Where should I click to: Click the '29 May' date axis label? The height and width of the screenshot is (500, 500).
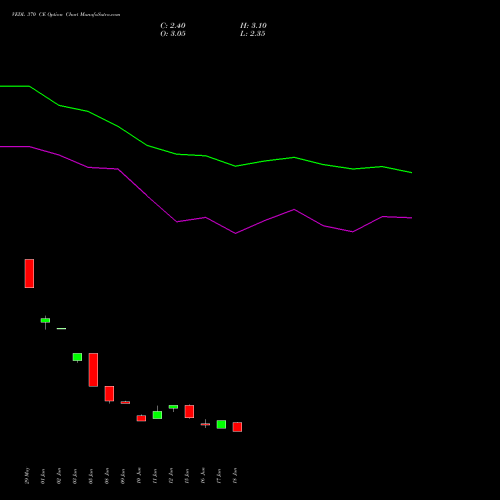click(x=27, y=476)
